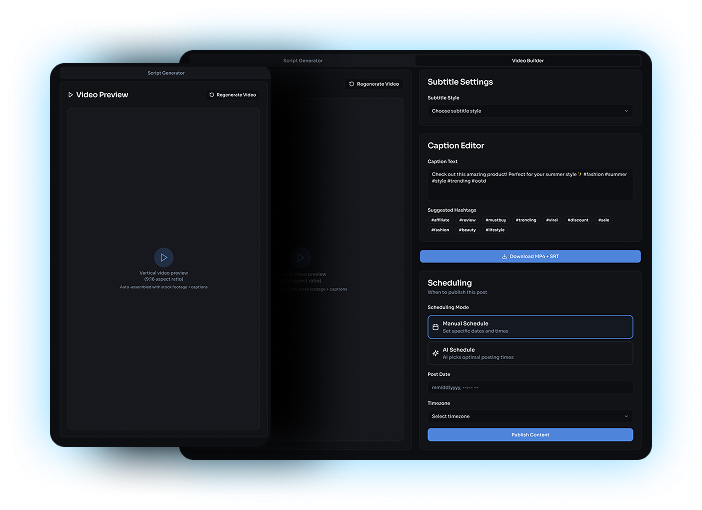The height and width of the screenshot is (510, 702).
Task: Click into the Caption Text field
Action: click(x=530, y=183)
